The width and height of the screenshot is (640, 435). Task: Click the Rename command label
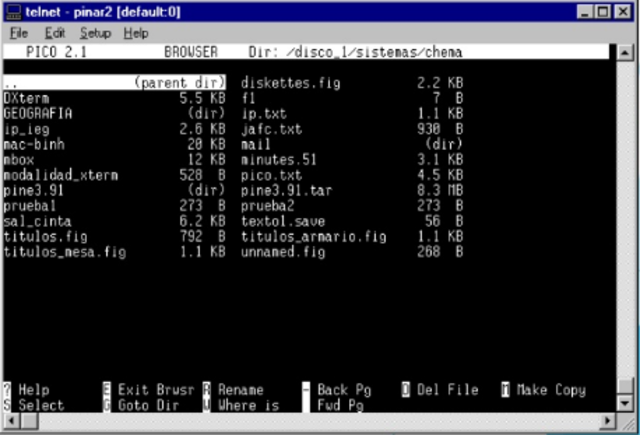click(241, 390)
